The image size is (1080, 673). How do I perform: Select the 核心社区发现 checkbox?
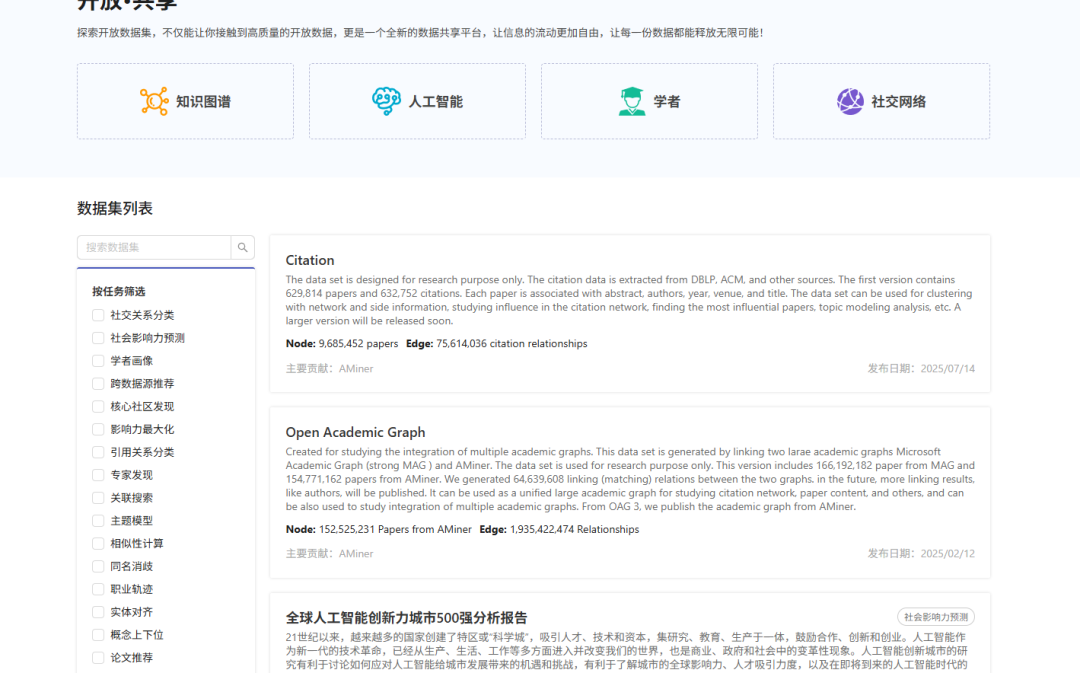(98, 406)
